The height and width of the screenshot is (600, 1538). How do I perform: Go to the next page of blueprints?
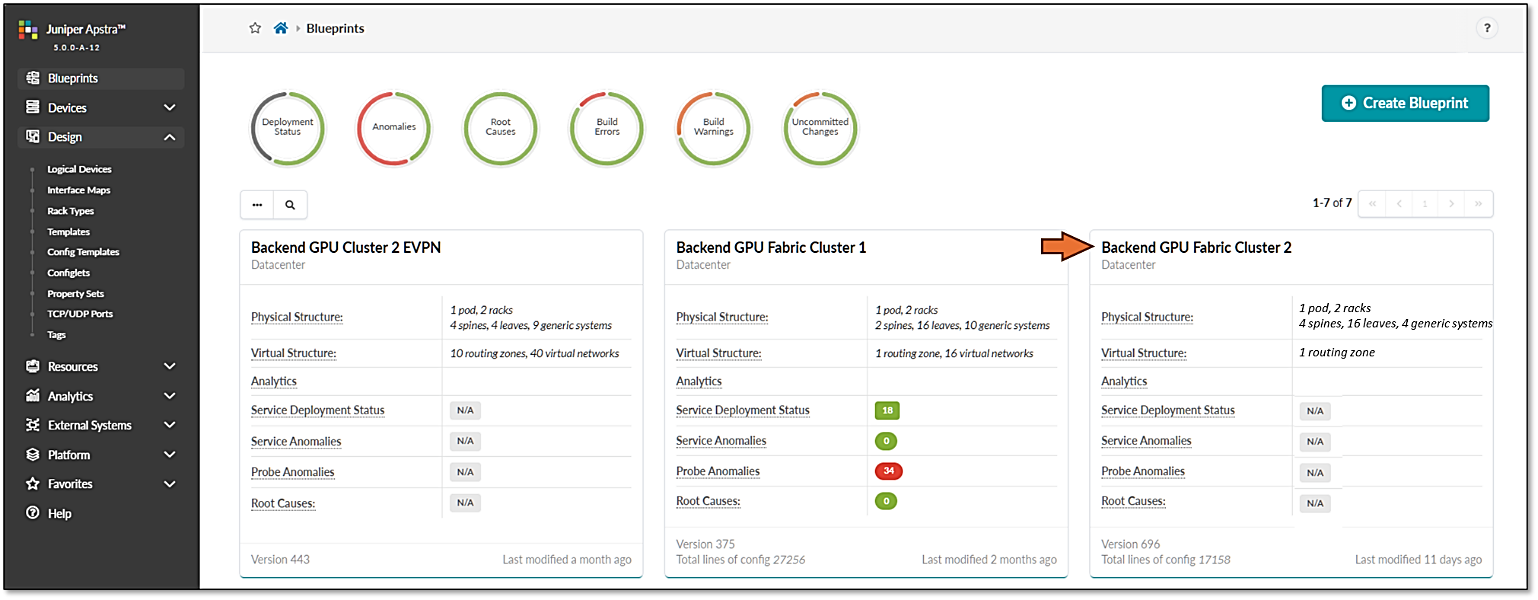tap(1451, 203)
